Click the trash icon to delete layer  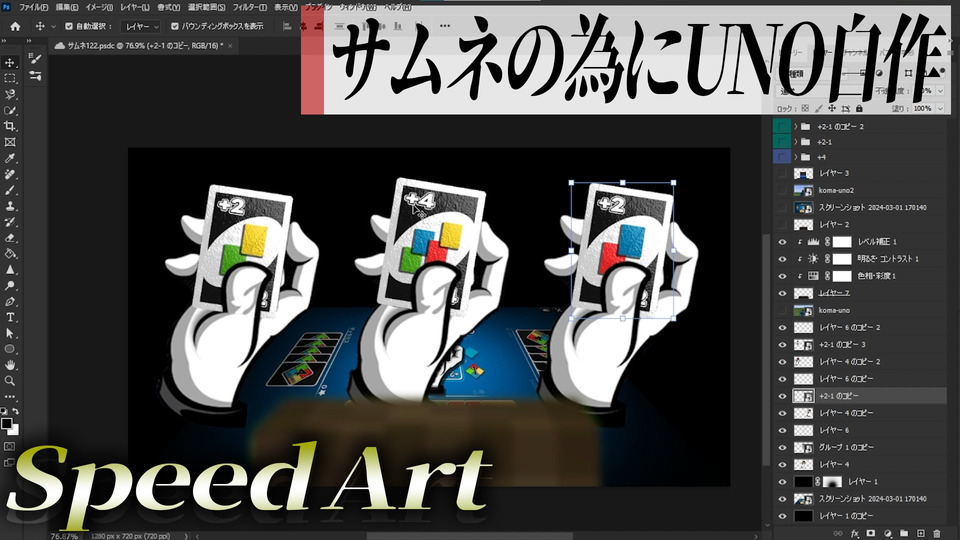click(x=937, y=533)
